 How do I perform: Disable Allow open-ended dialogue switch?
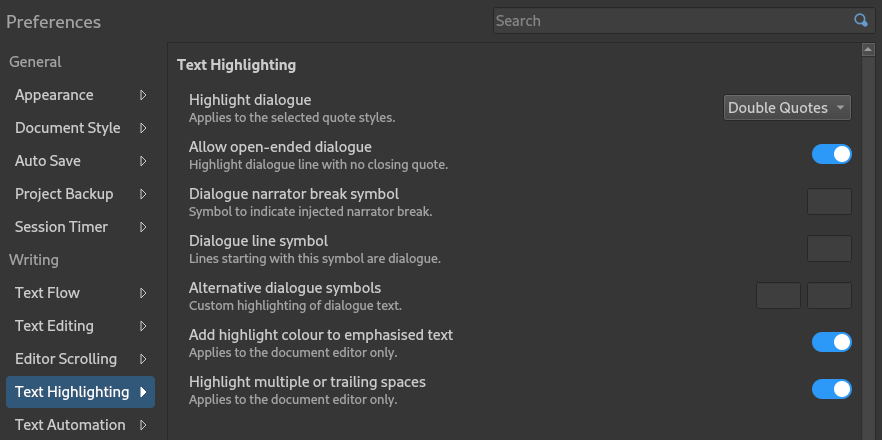pos(831,154)
